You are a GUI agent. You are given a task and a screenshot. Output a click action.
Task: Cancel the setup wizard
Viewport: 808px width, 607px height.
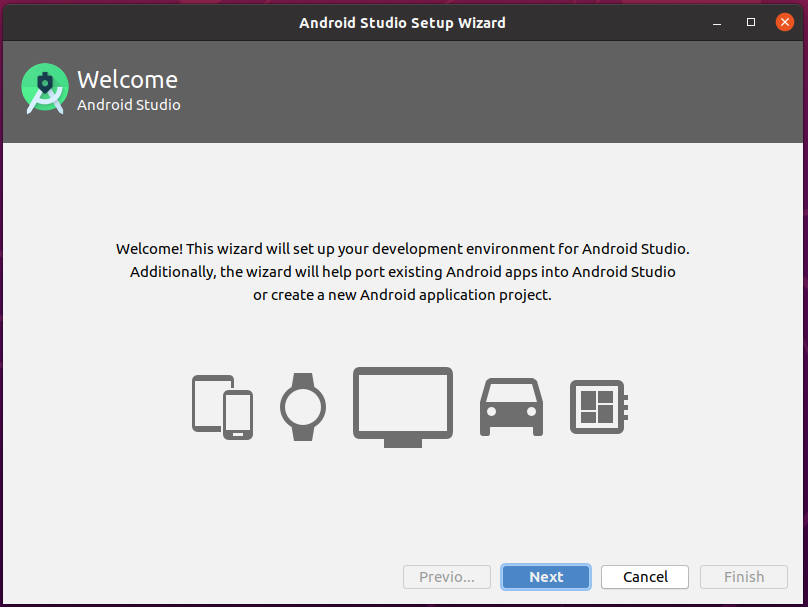(x=645, y=577)
